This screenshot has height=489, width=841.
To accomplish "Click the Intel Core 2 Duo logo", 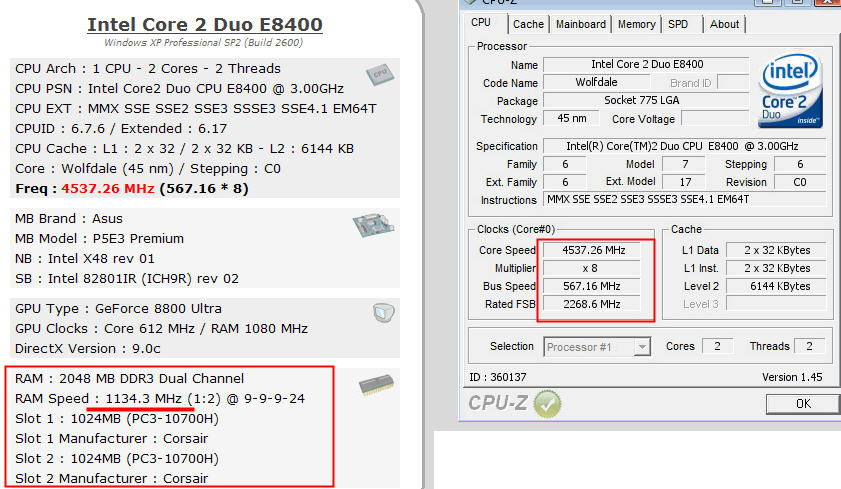I will coord(790,91).
